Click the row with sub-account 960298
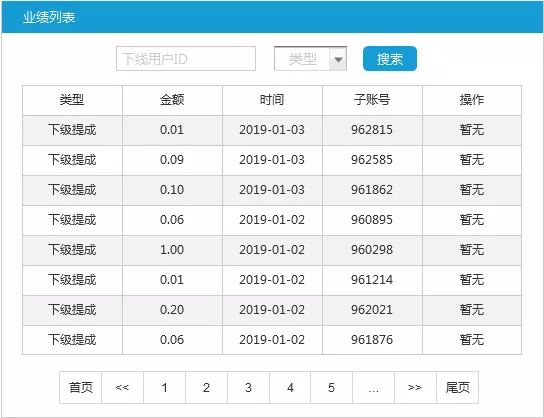Viewport: 544px width, 418px height. (272, 250)
